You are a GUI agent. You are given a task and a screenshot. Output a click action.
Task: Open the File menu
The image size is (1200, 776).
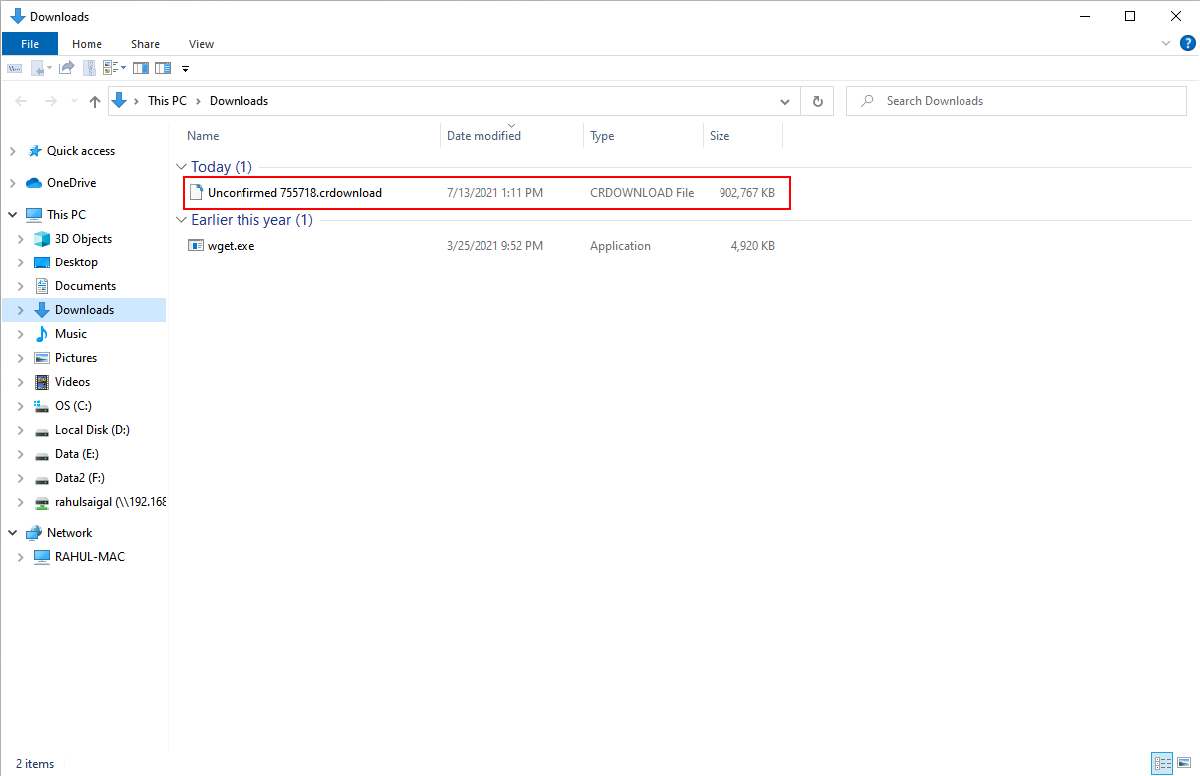30,44
